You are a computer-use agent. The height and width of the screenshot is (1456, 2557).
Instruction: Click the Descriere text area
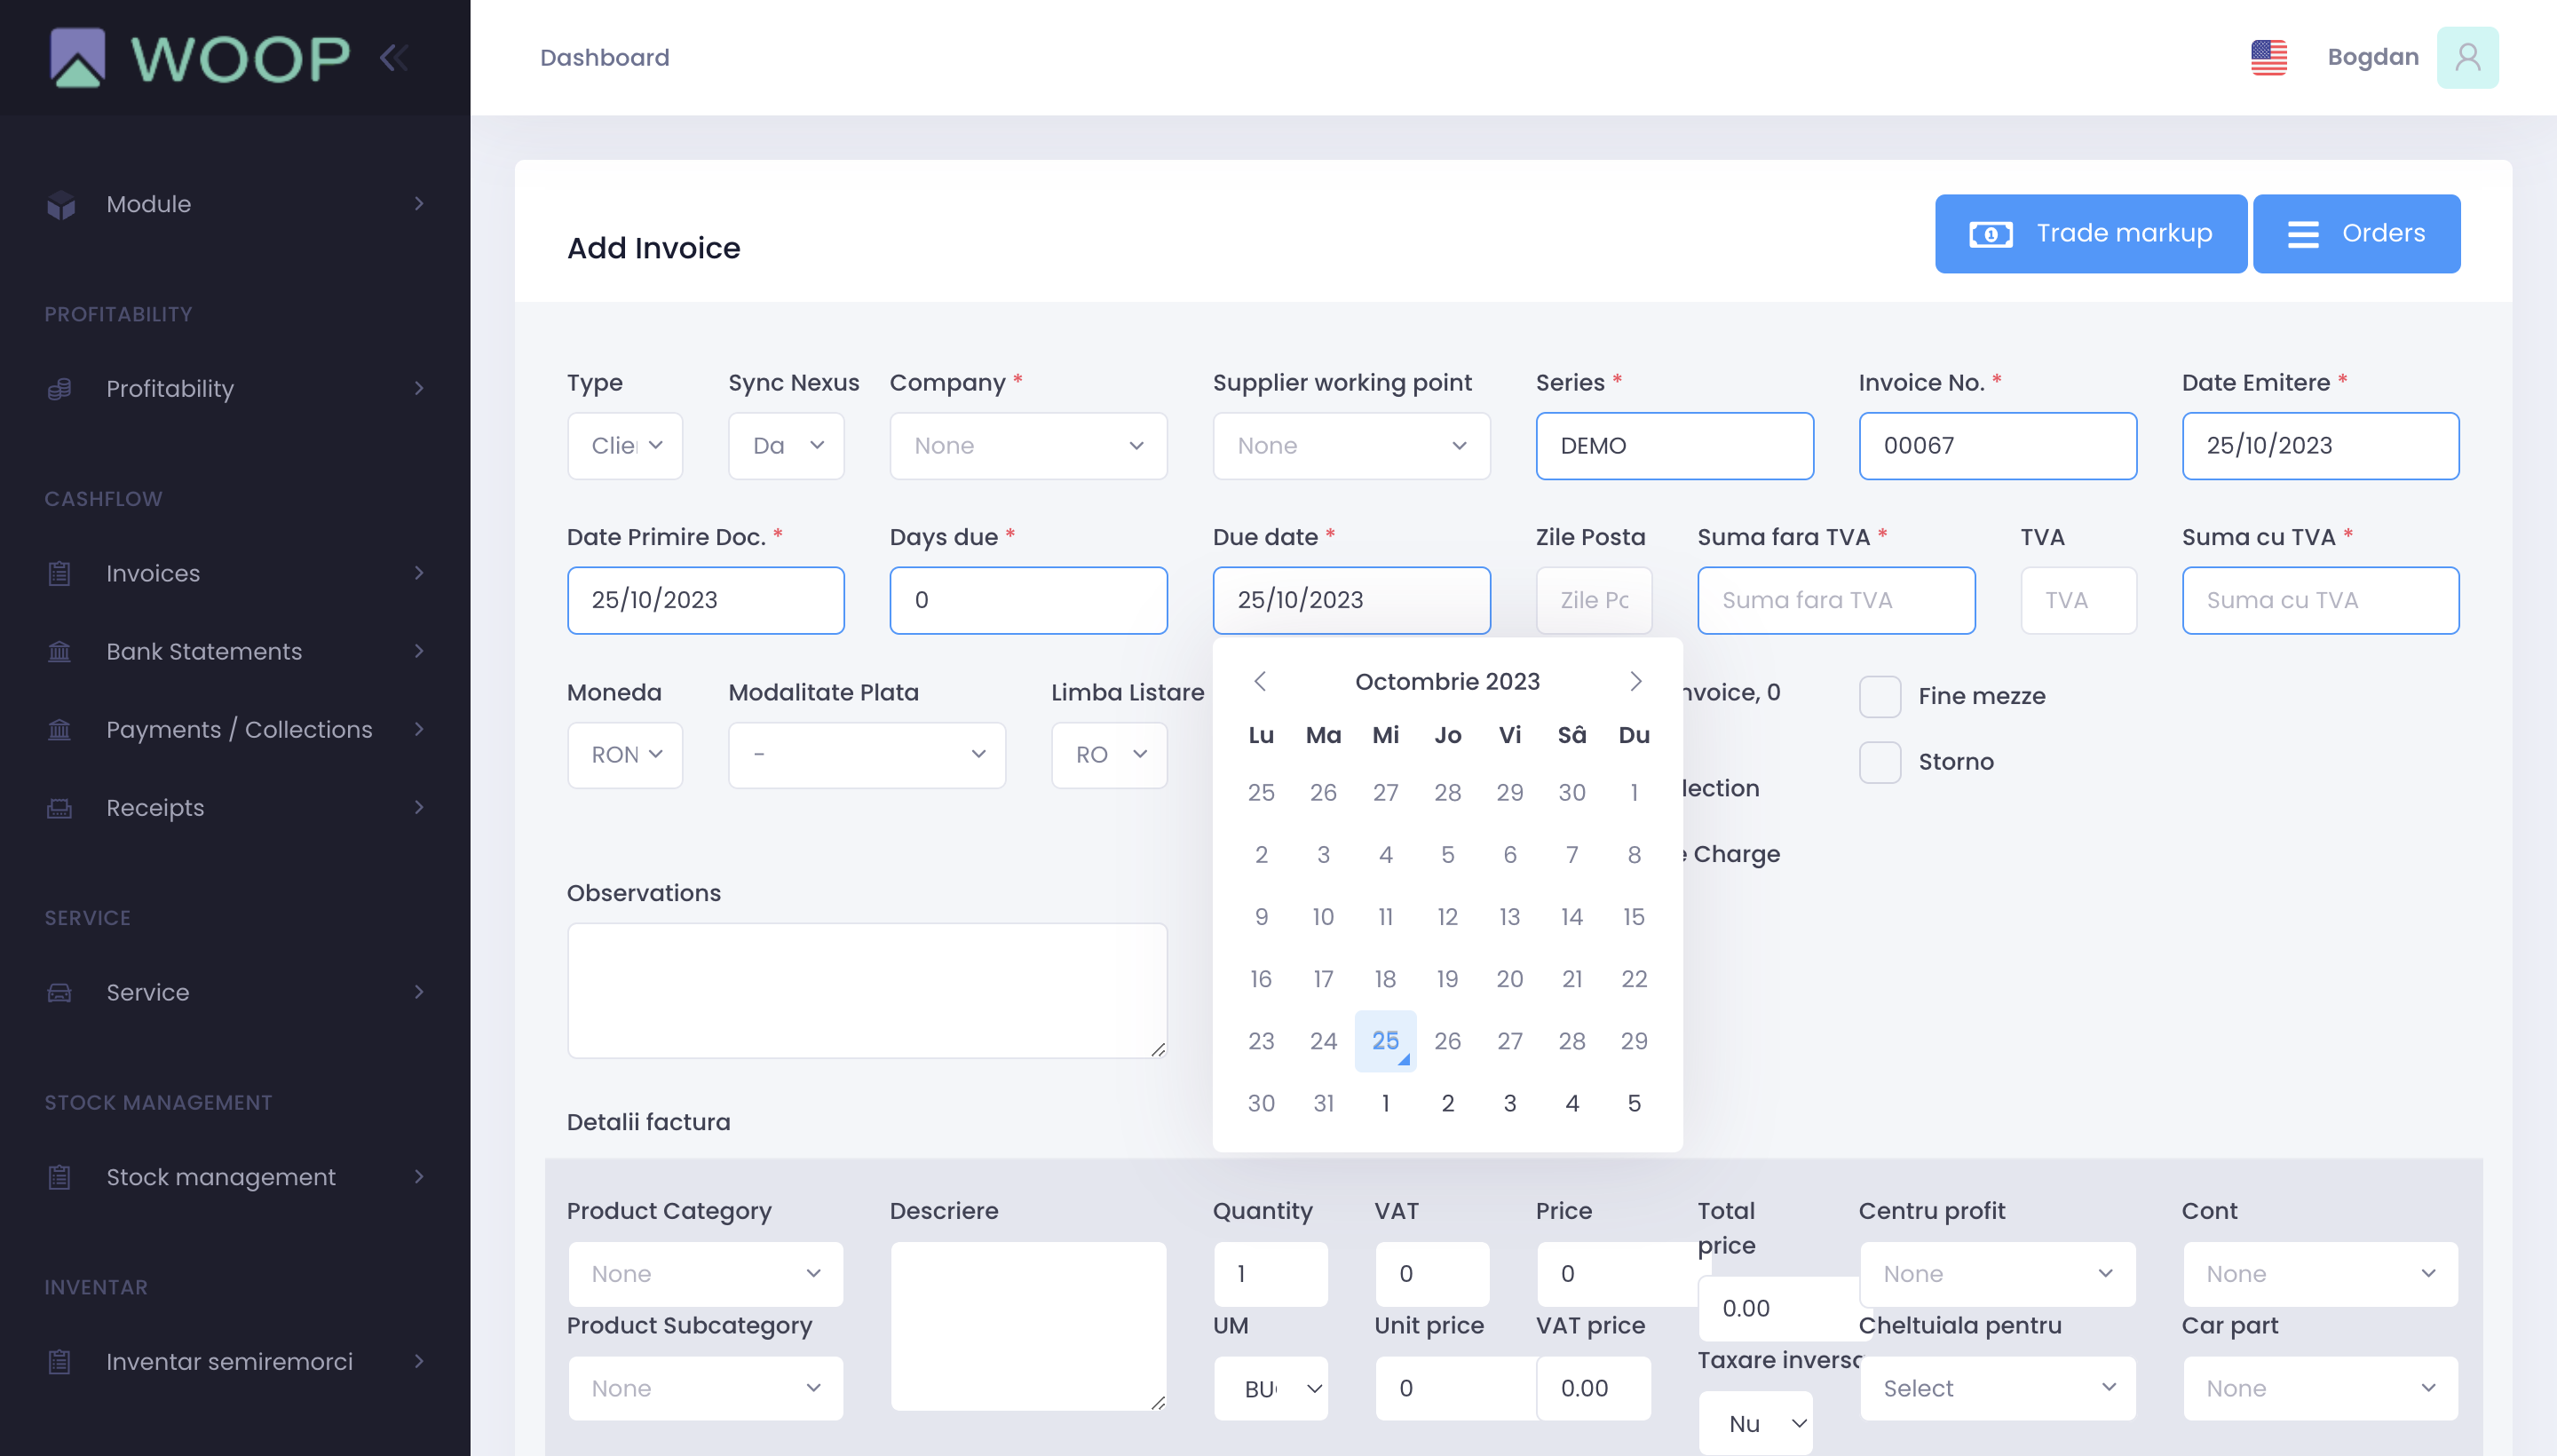pyautogui.click(x=1028, y=1326)
